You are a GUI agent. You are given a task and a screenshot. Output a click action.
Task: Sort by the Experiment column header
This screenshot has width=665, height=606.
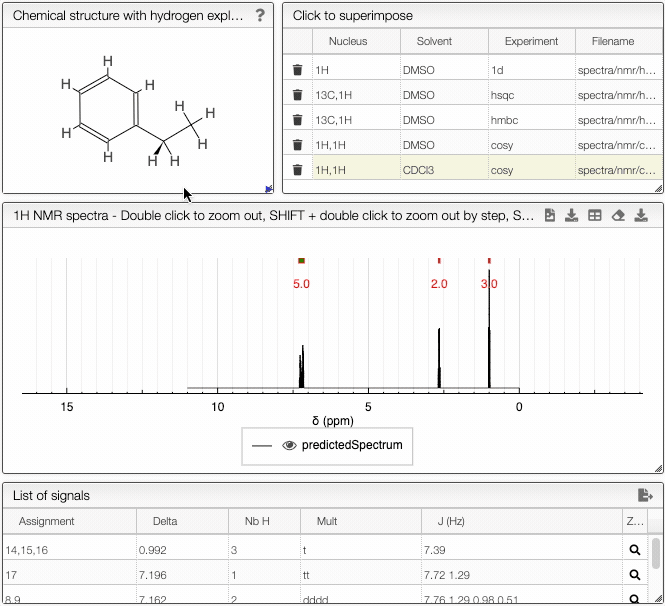tap(531, 42)
